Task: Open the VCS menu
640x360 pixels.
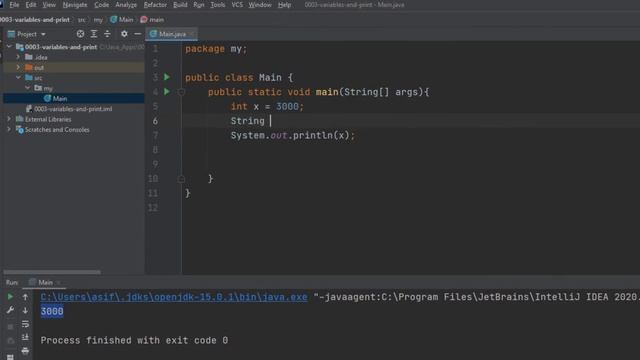Action: pyautogui.click(x=237, y=5)
